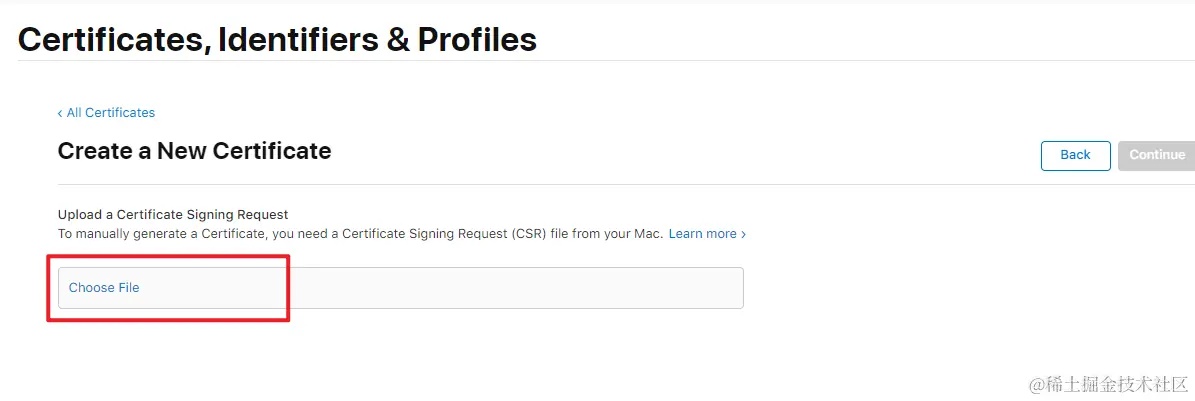The height and width of the screenshot is (401, 1195).
Task: Click the CSR instruction sentence text
Action: click(300, 234)
